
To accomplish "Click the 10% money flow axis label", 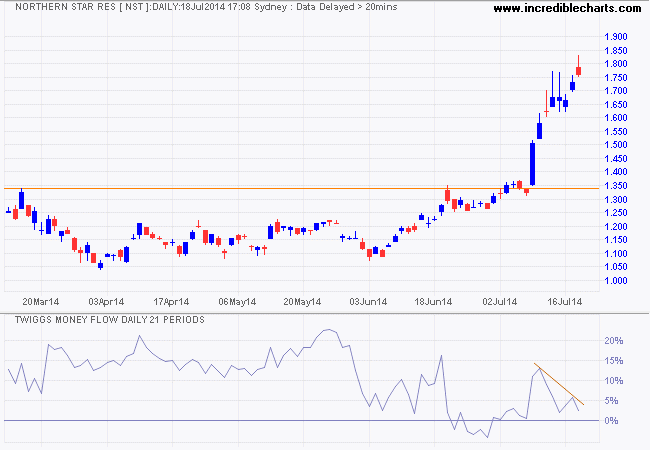I will tap(614, 380).
